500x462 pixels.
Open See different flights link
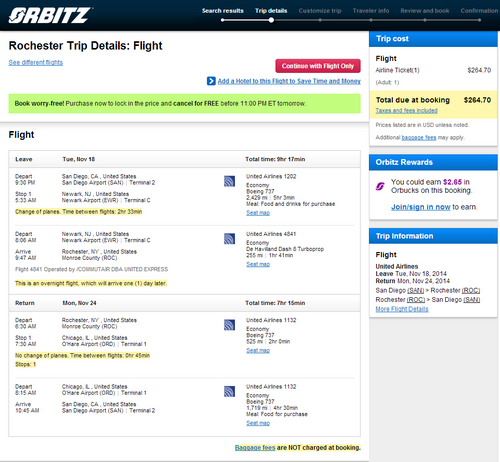(x=36, y=62)
